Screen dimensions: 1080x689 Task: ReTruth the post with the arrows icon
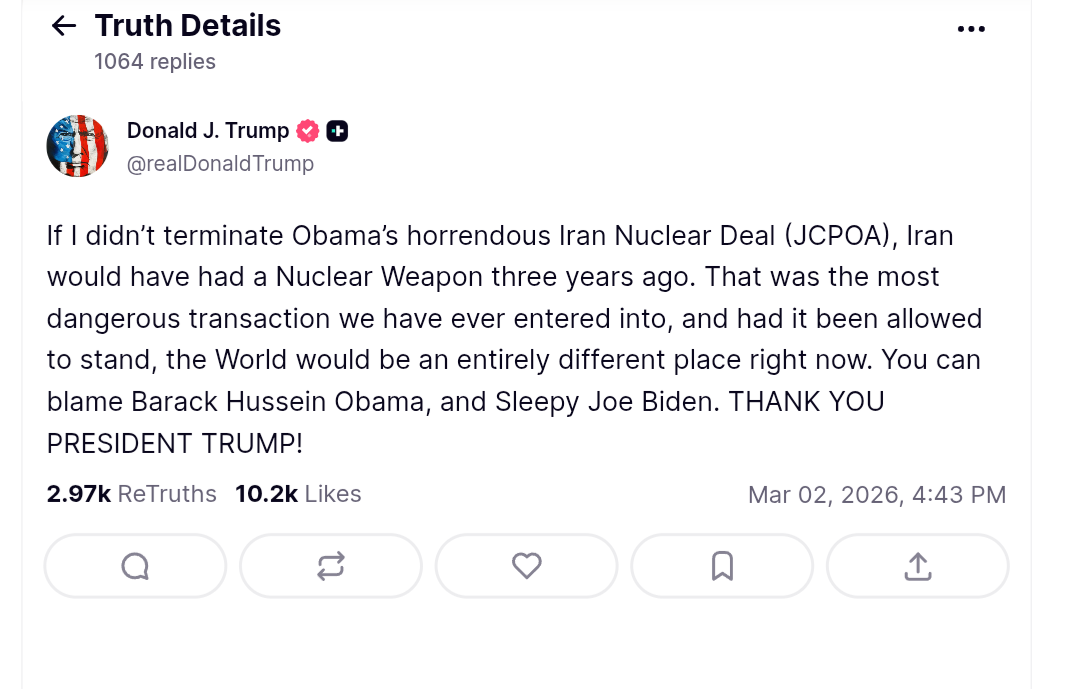pyautogui.click(x=331, y=567)
